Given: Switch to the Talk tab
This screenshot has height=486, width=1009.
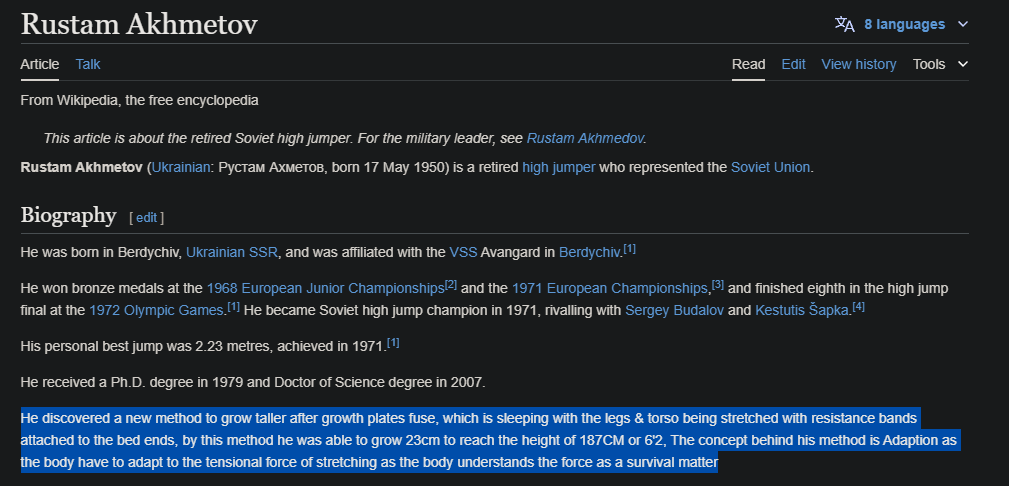Looking at the screenshot, I should (88, 64).
